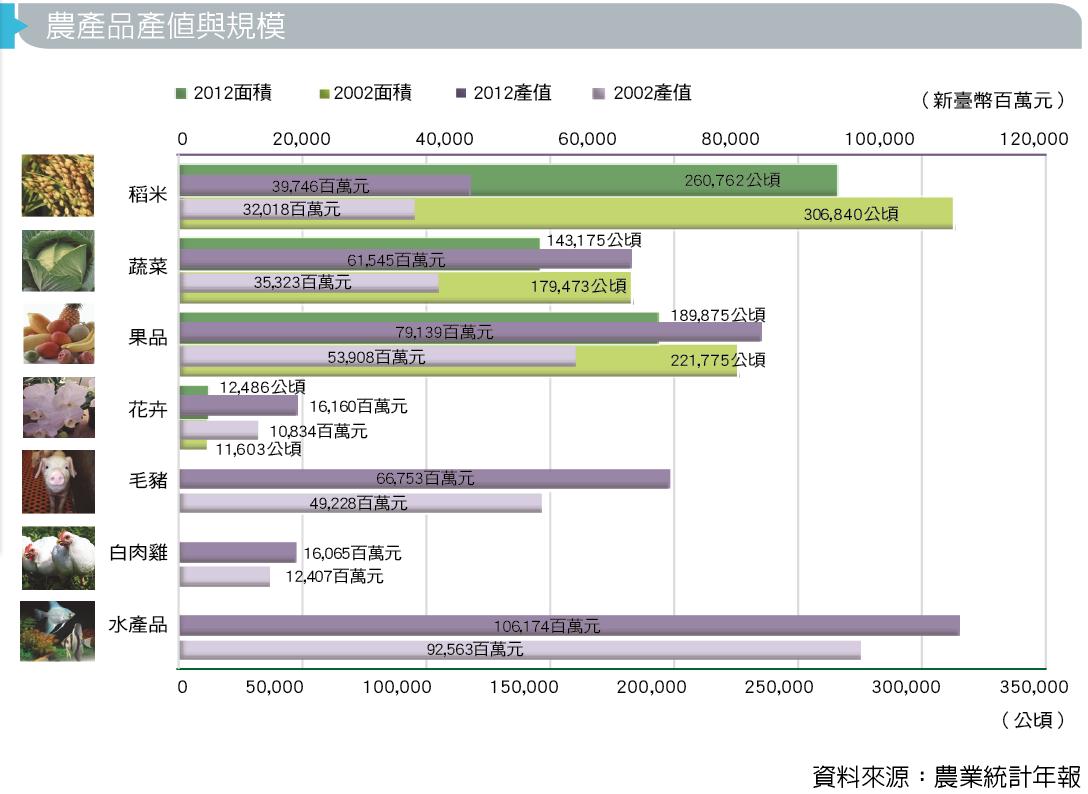Toggle the 2002產值 light purple legend marker
This screenshot has width=1088, height=794.
(599, 93)
